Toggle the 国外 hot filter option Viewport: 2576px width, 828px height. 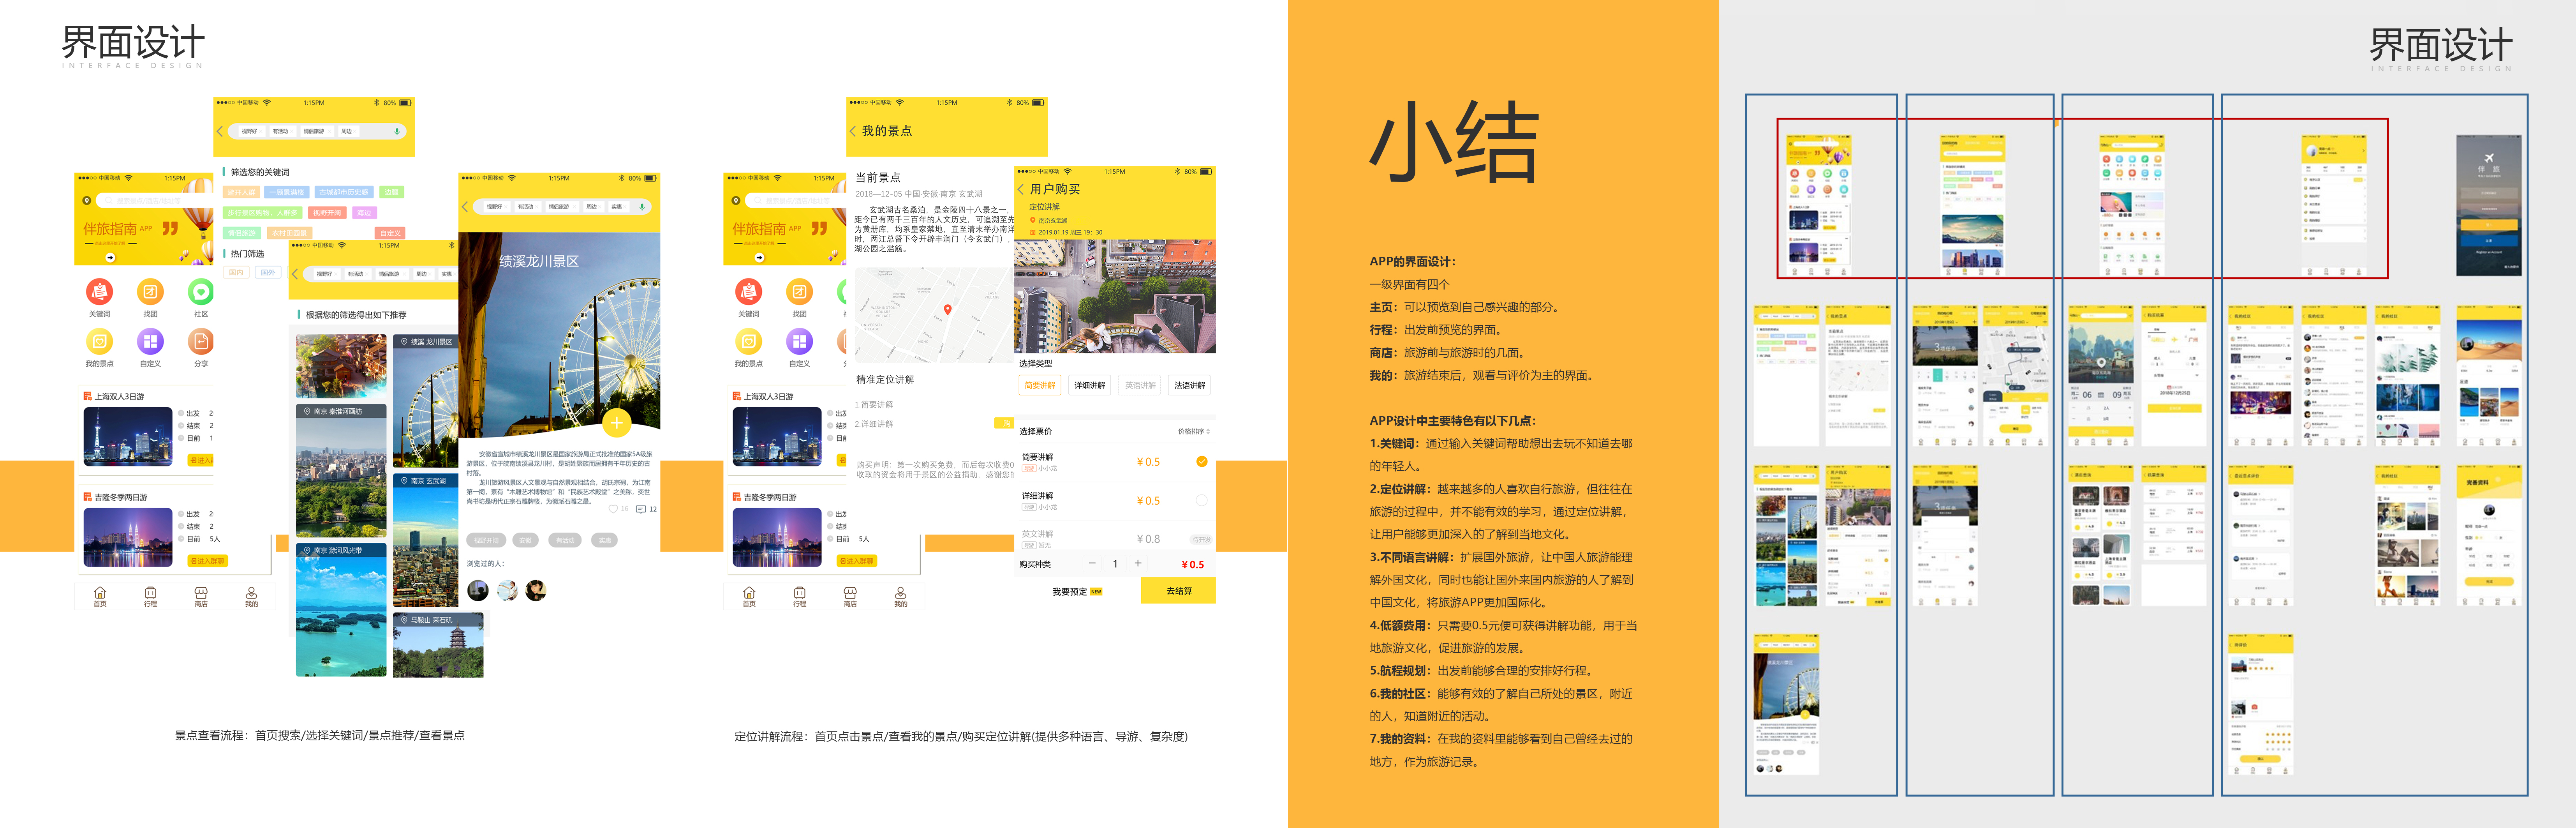267,272
